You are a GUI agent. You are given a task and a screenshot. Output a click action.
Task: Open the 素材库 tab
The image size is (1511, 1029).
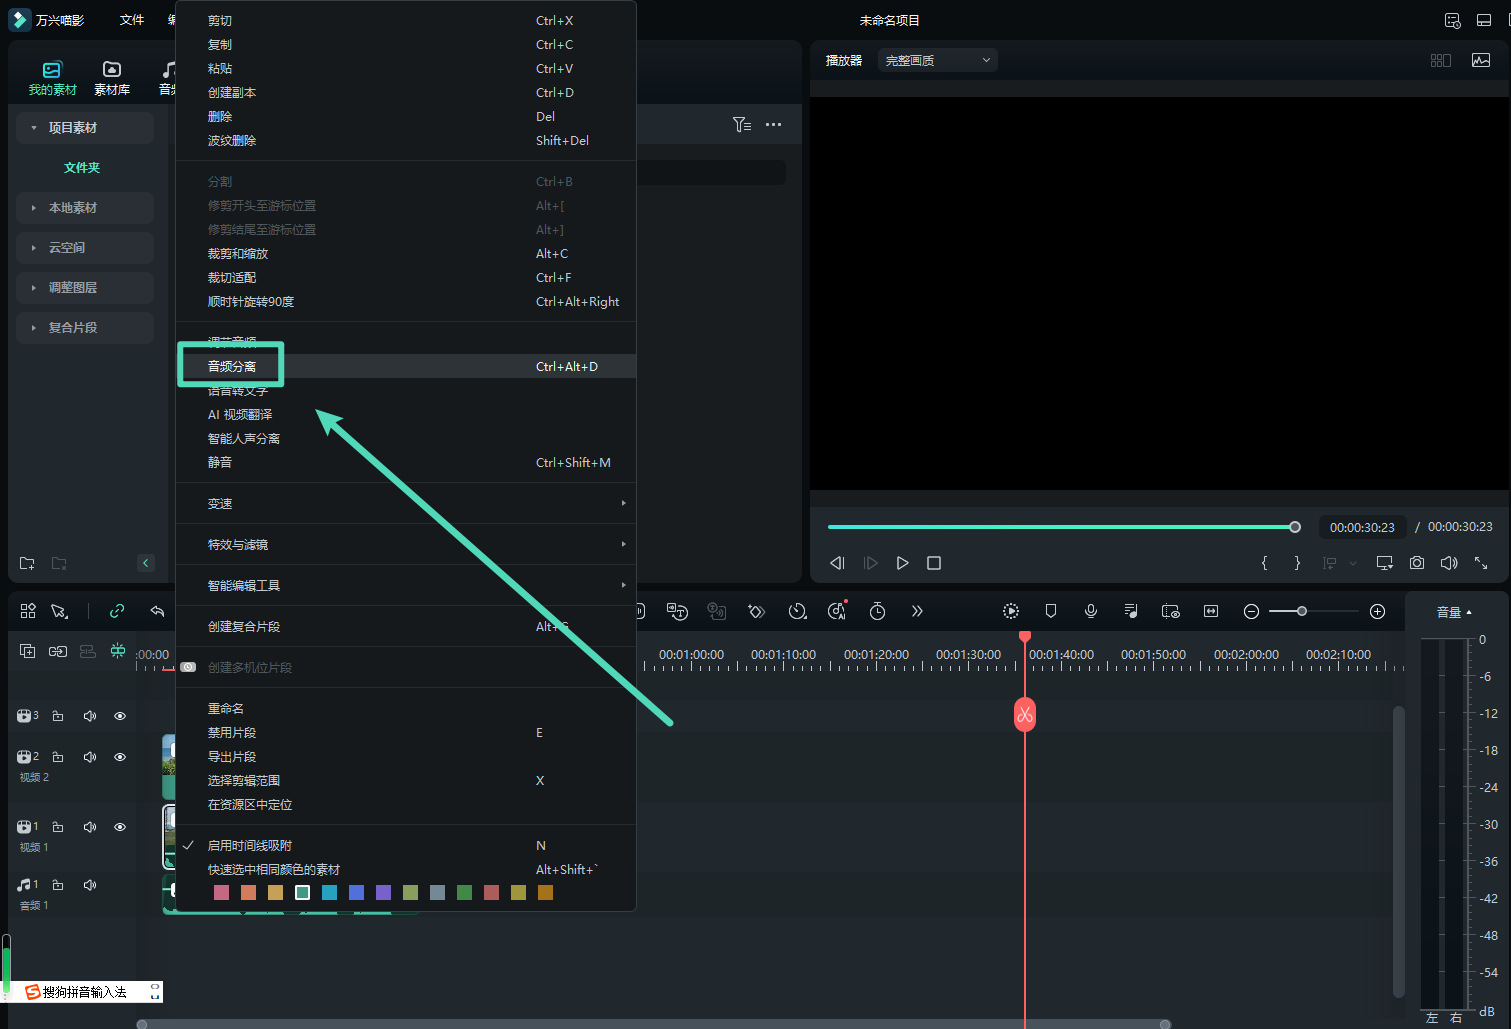[112, 78]
